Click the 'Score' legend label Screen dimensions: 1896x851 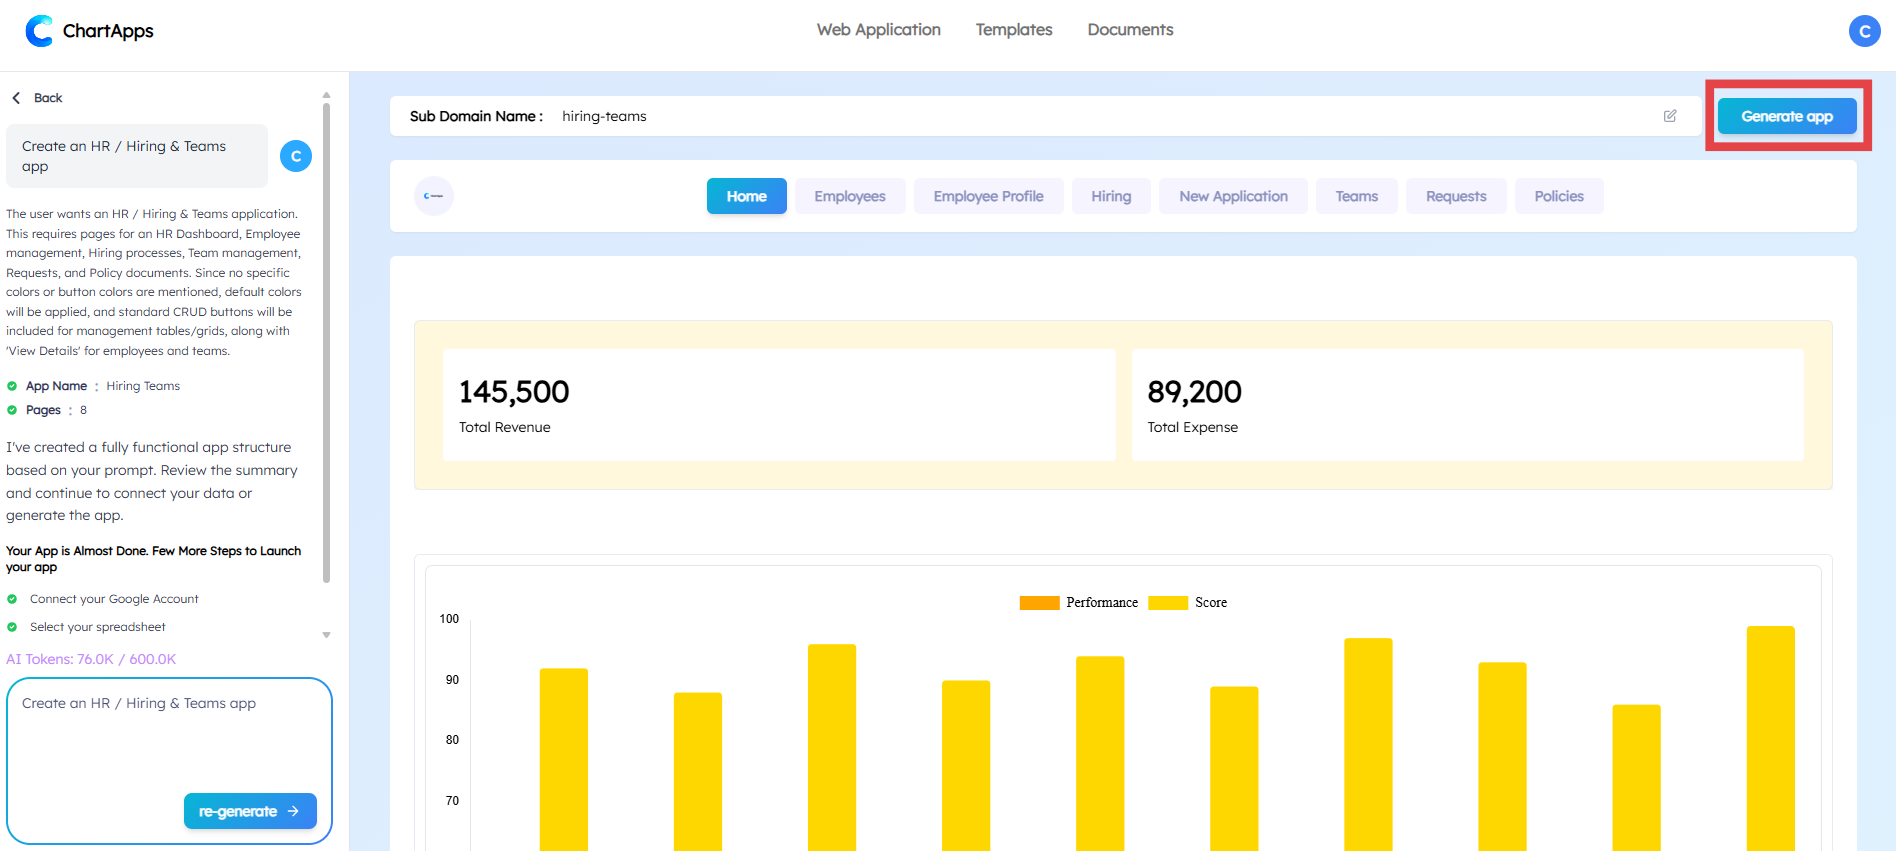1211,603
